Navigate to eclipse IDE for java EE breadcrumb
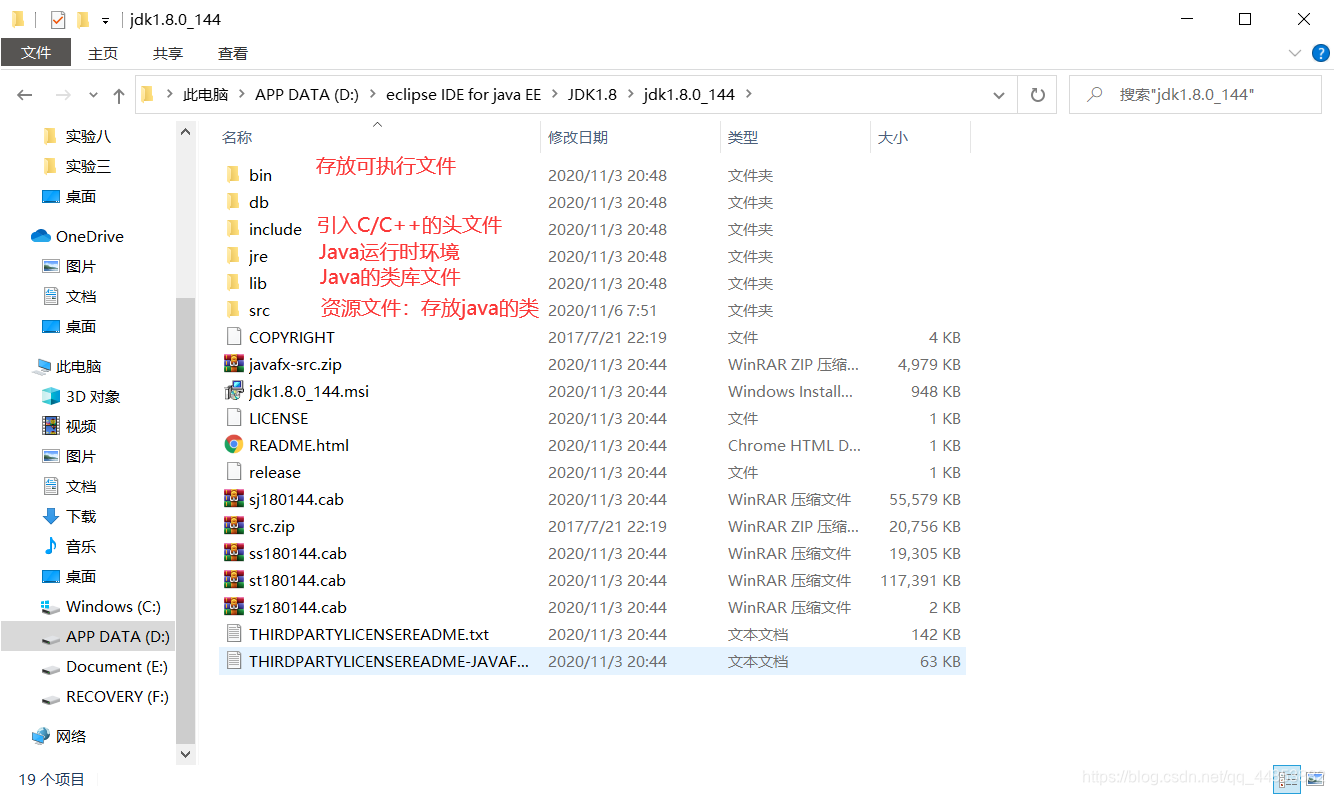1335x795 pixels. point(463,95)
